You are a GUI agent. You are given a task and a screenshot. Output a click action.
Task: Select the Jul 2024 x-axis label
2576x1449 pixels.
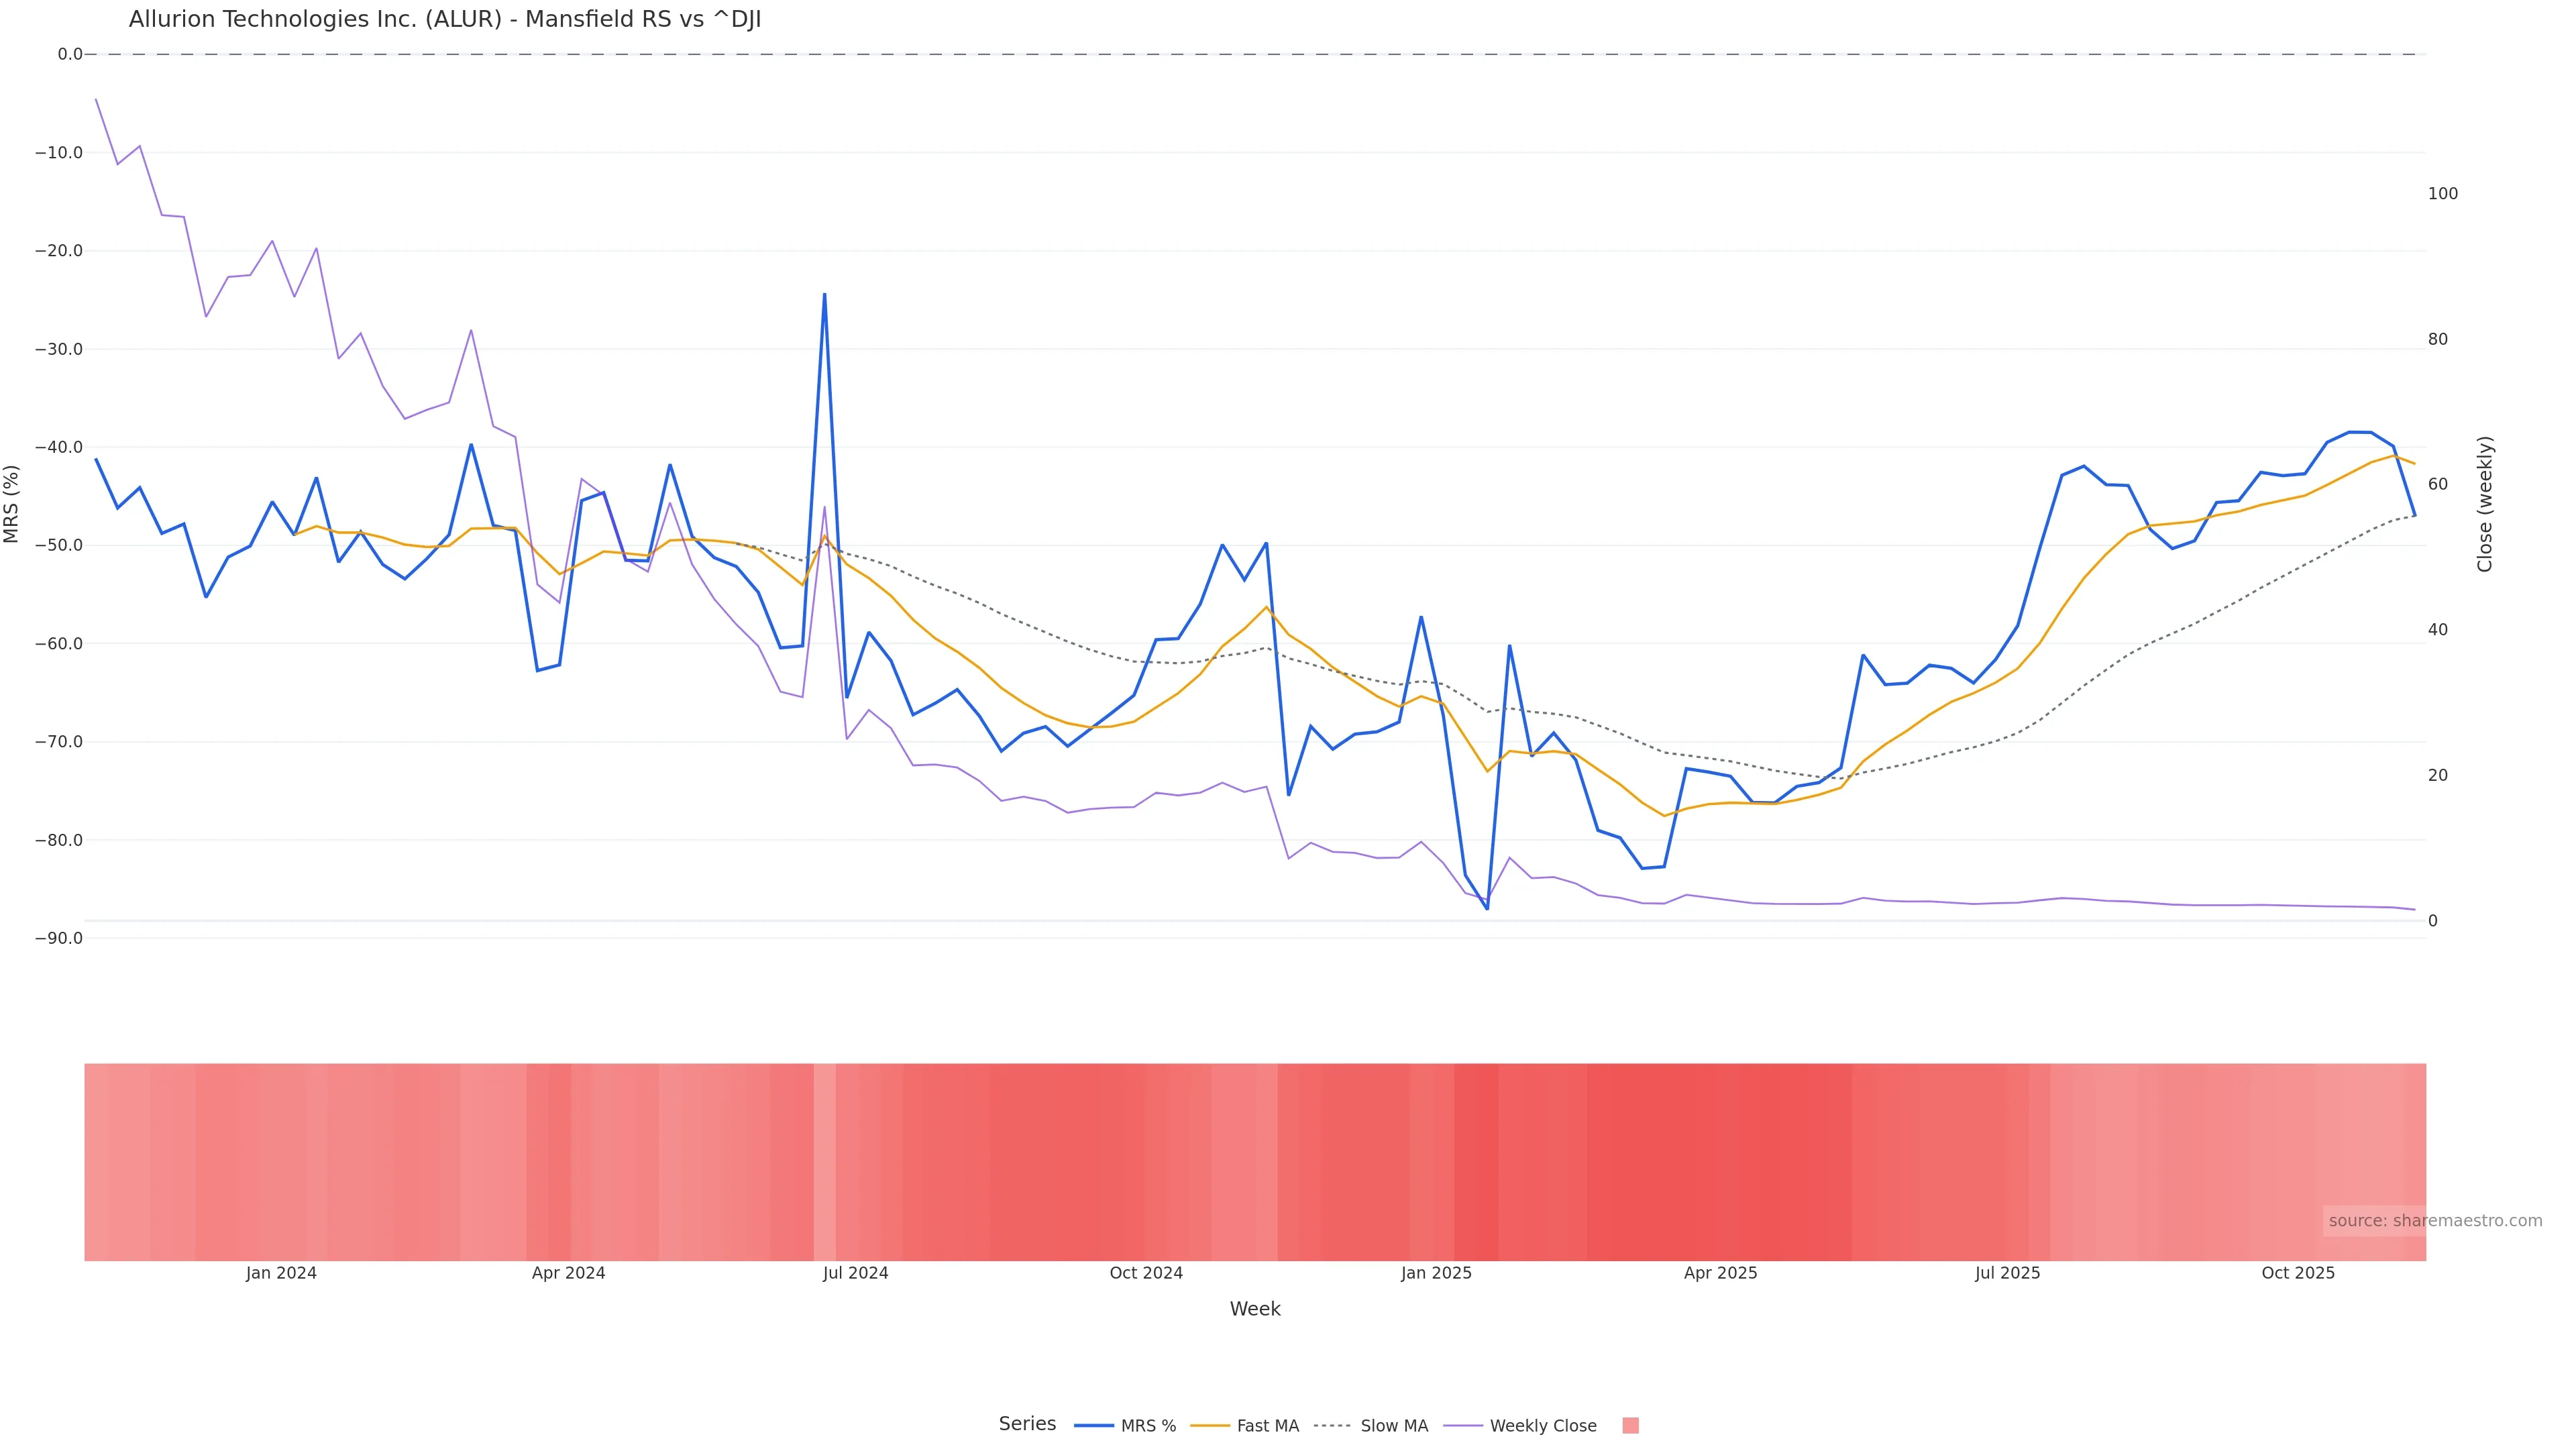[x=855, y=1273]
